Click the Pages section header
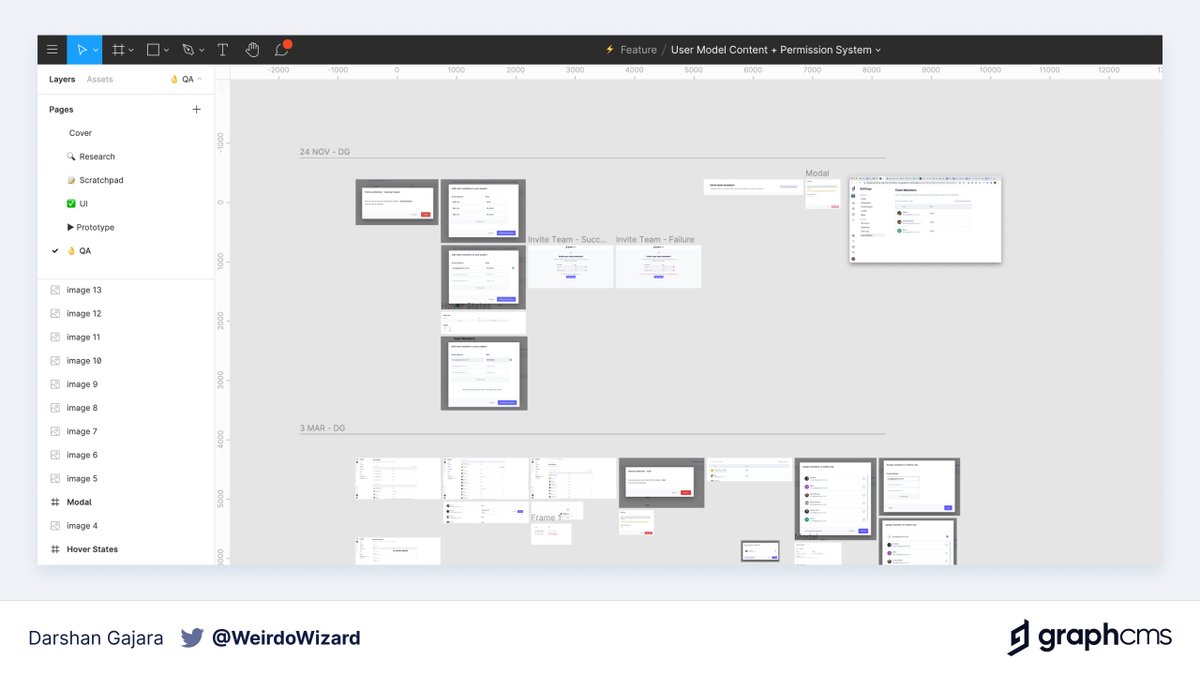This screenshot has height=675, width=1200. tap(61, 109)
